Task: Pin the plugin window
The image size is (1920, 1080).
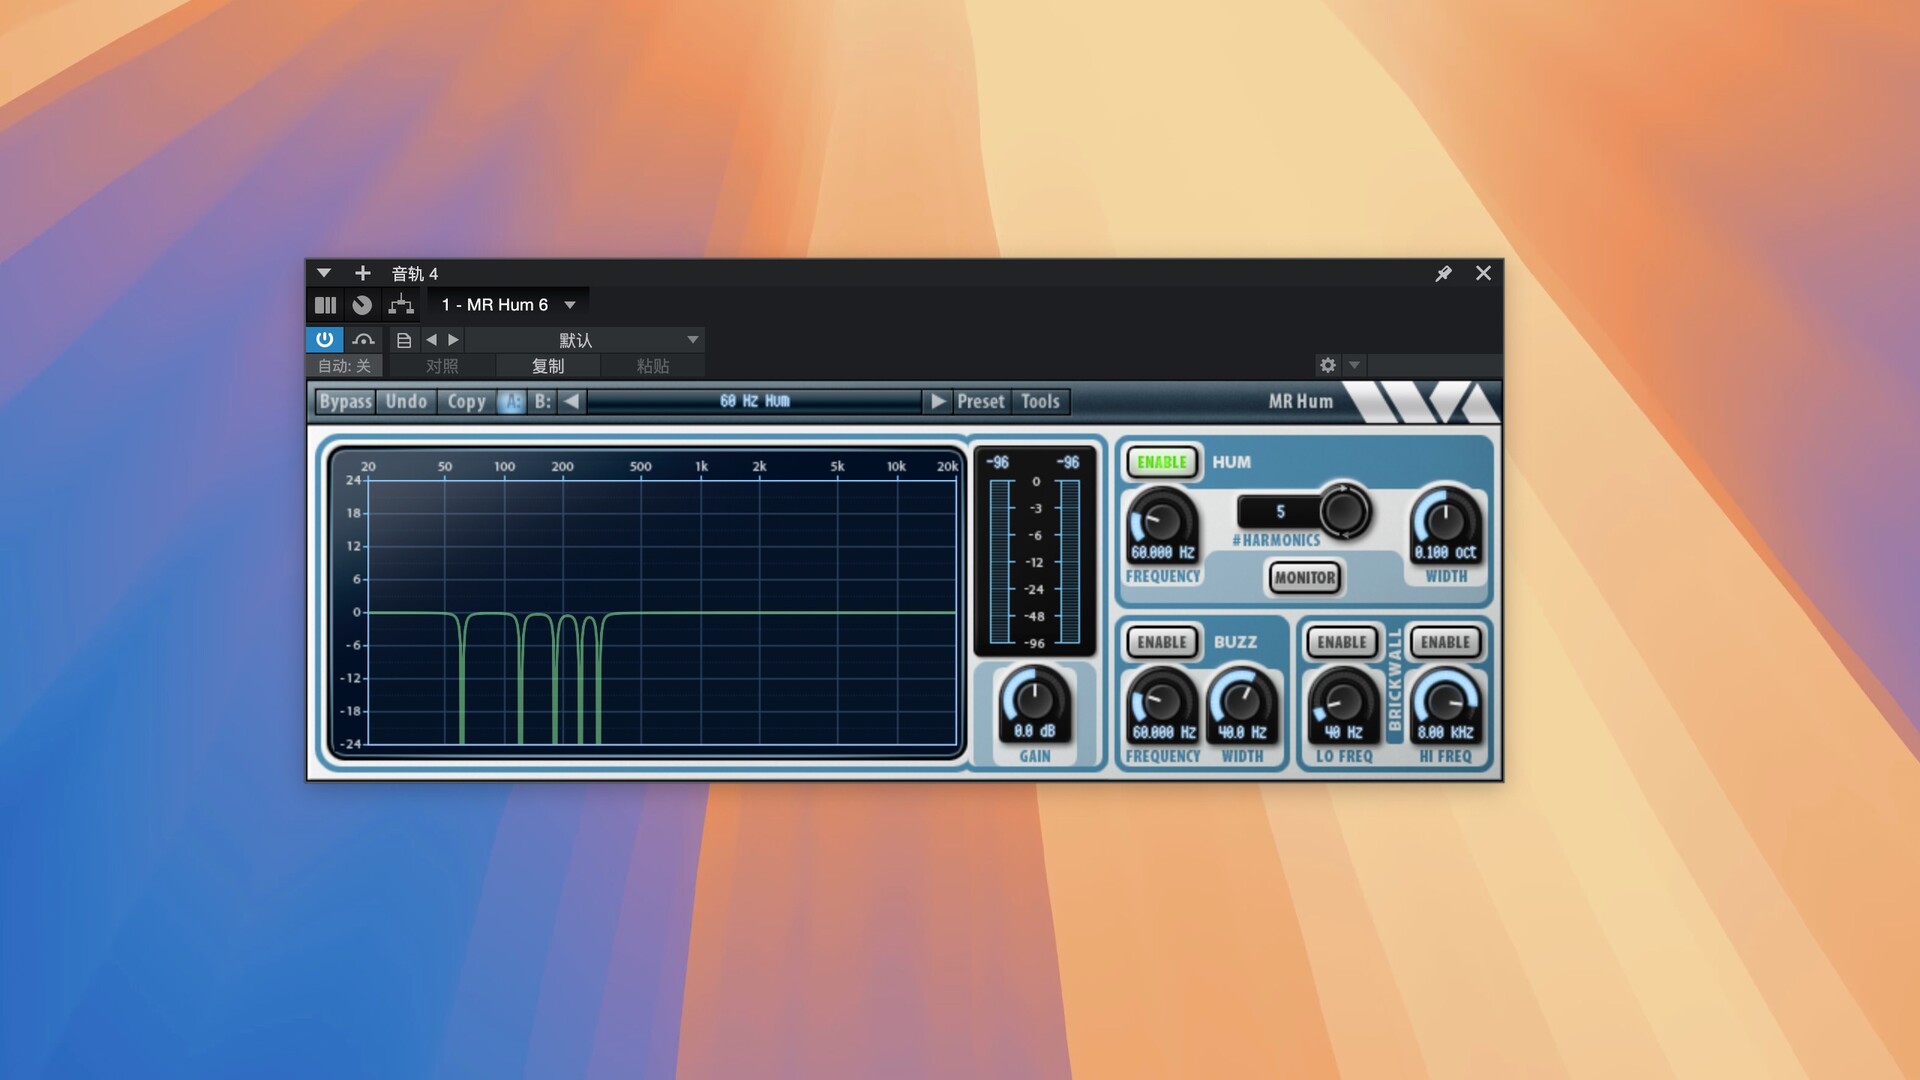Action: tap(1443, 273)
